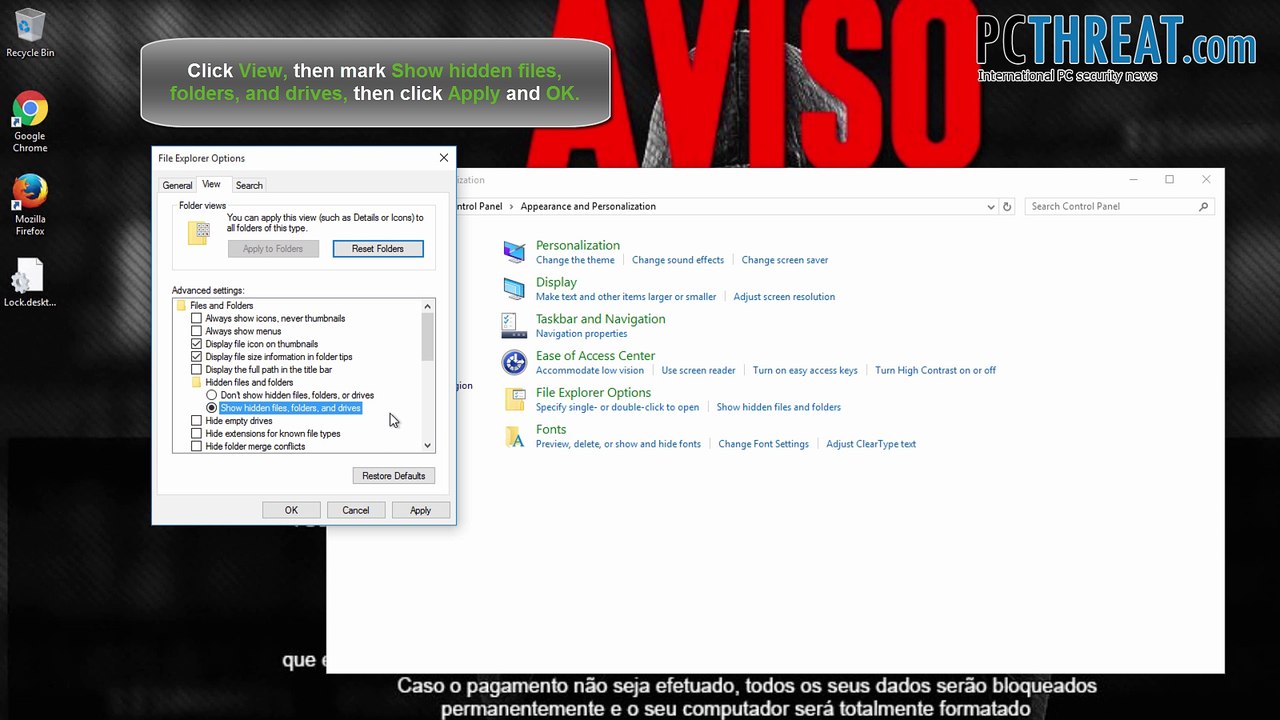Click Specify single- or double-click to open
Image resolution: width=1280 pixels, height=720 pixels.
point(617,408)
